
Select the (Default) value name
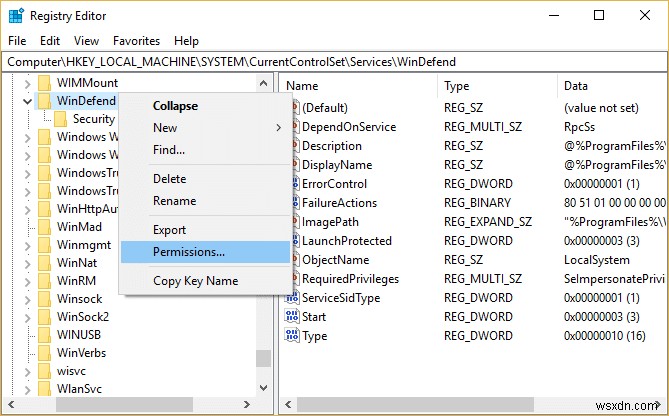[325, 108]
